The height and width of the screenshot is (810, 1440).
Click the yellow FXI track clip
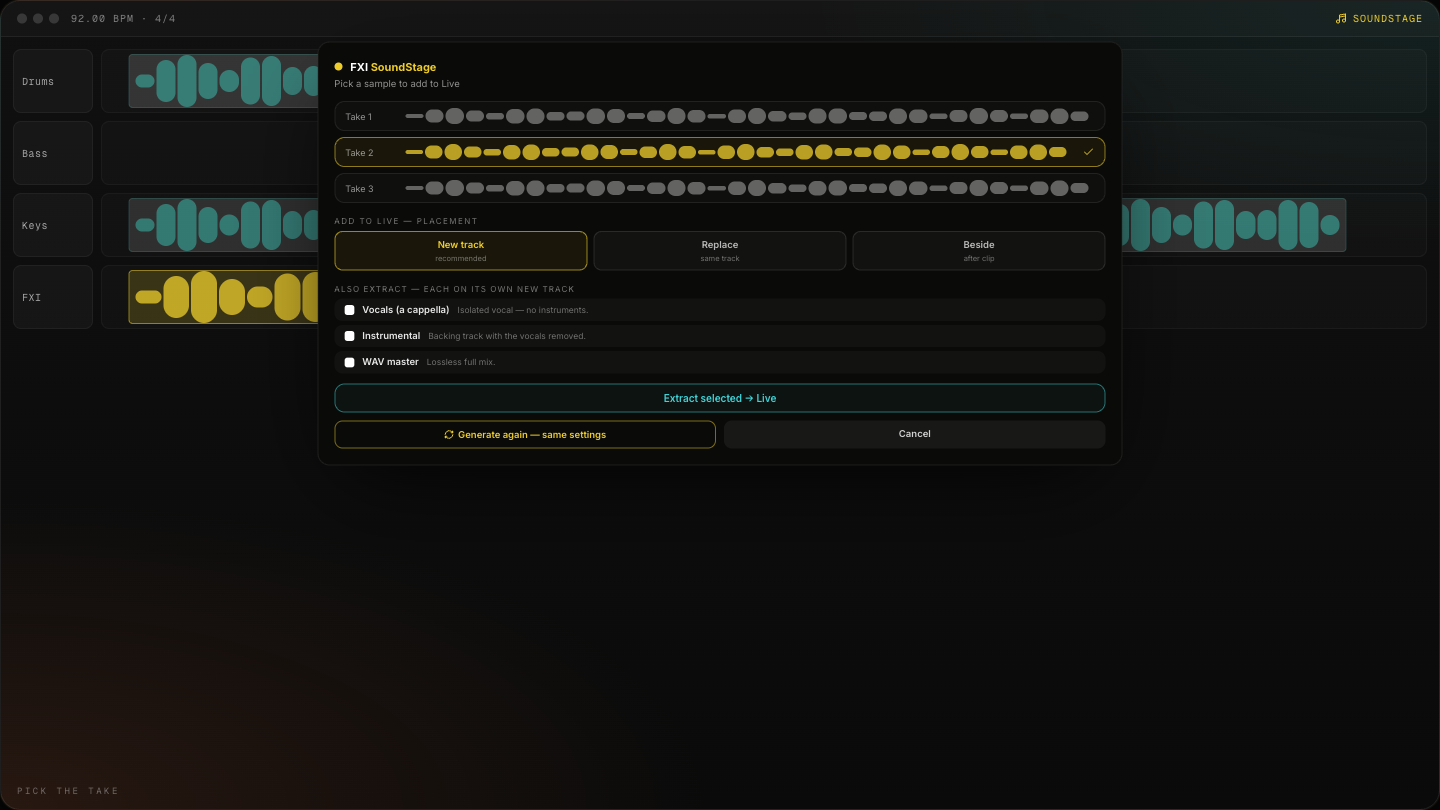223,297
